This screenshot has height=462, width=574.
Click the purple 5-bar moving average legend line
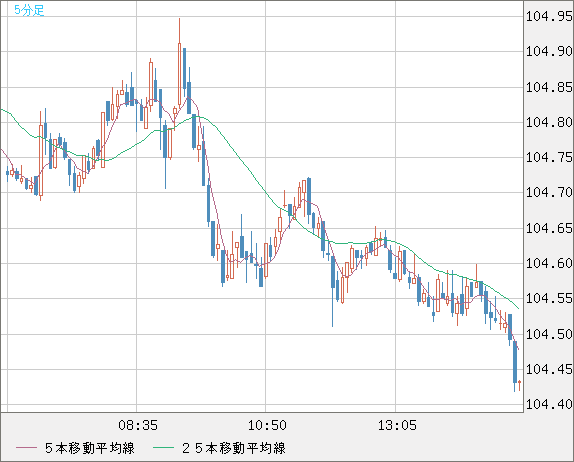click(x=26, y=448)
